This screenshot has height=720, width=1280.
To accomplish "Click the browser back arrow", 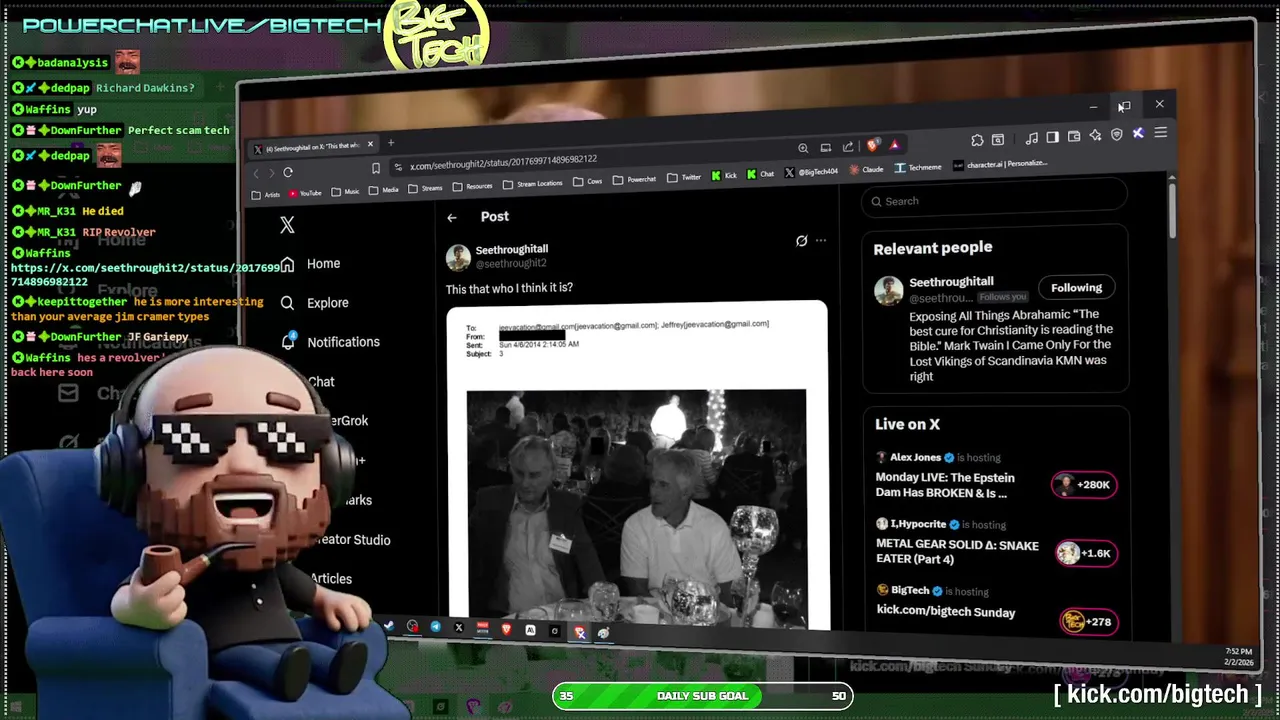I will (256, 173).
